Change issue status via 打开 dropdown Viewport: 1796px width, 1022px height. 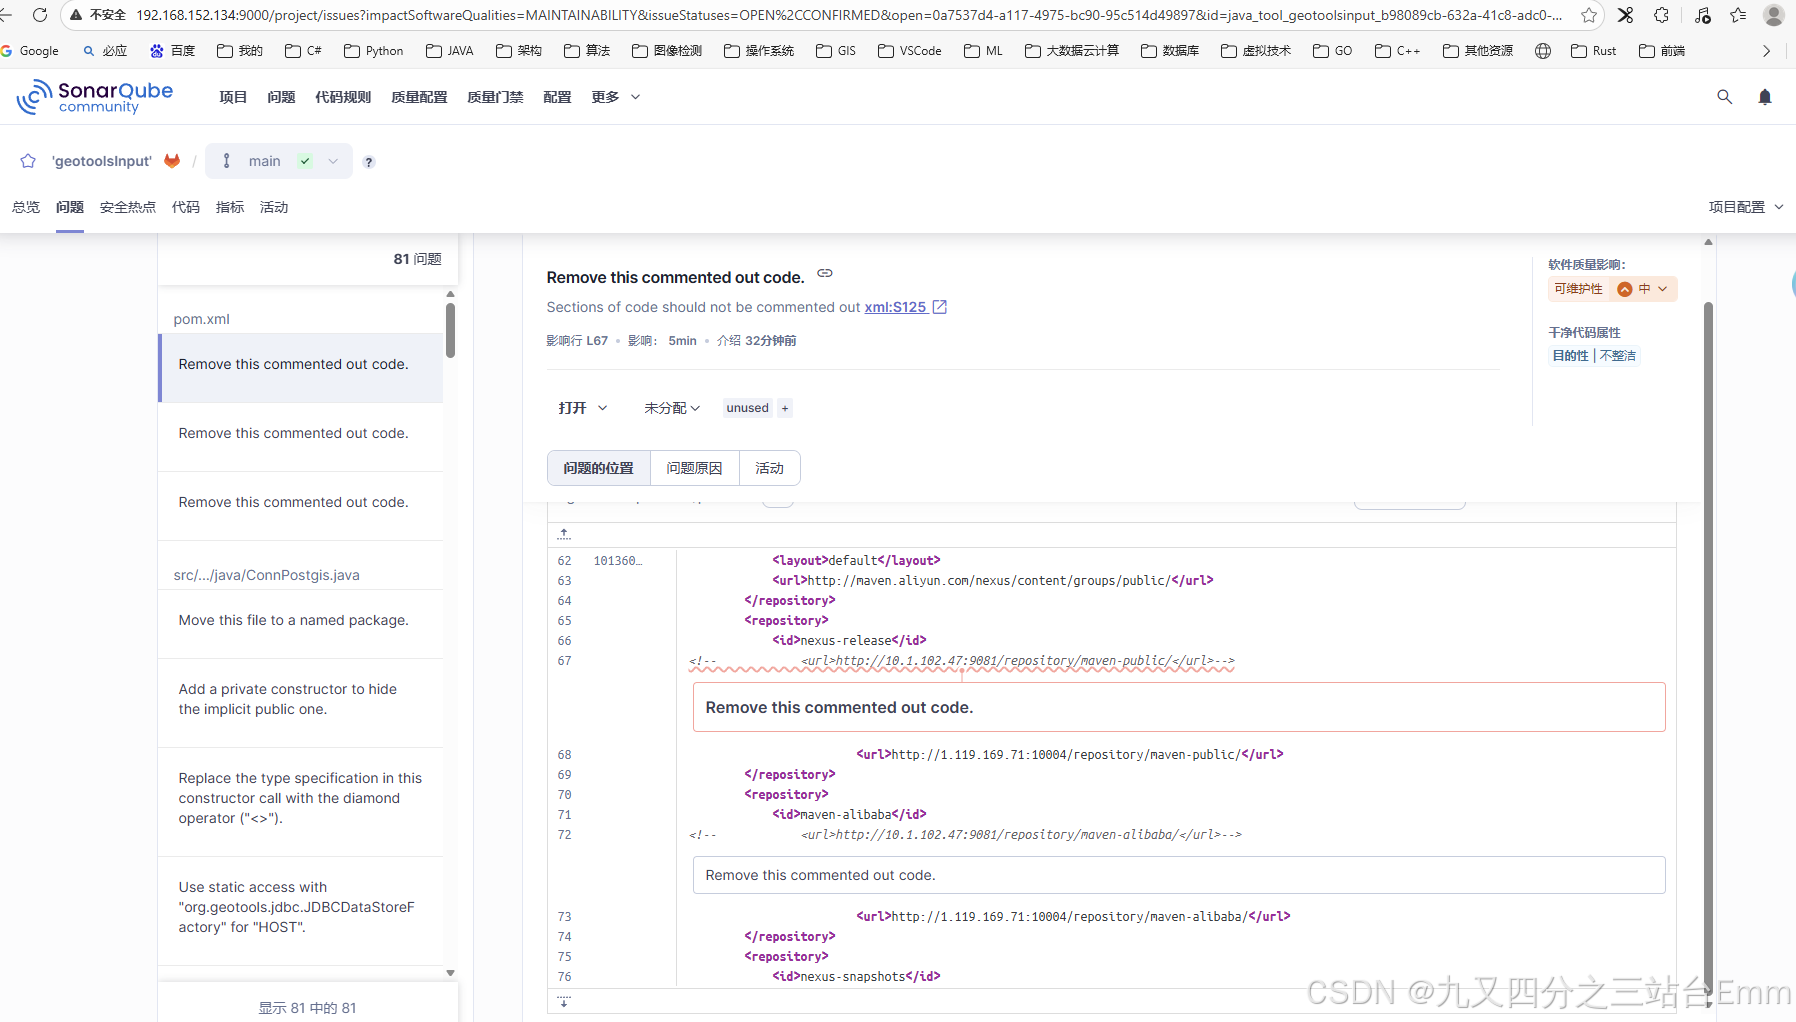pos(582,408)
